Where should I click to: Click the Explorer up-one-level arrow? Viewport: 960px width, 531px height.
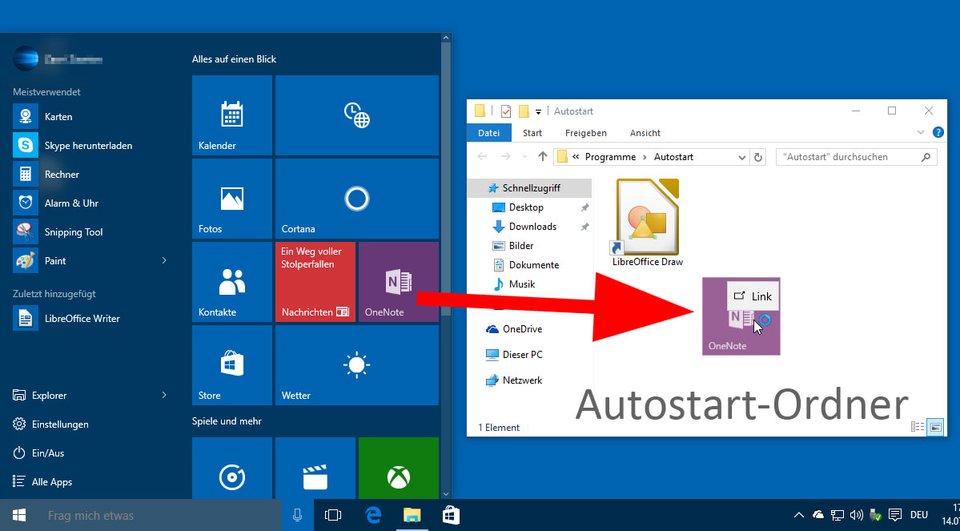pos(542,157)
